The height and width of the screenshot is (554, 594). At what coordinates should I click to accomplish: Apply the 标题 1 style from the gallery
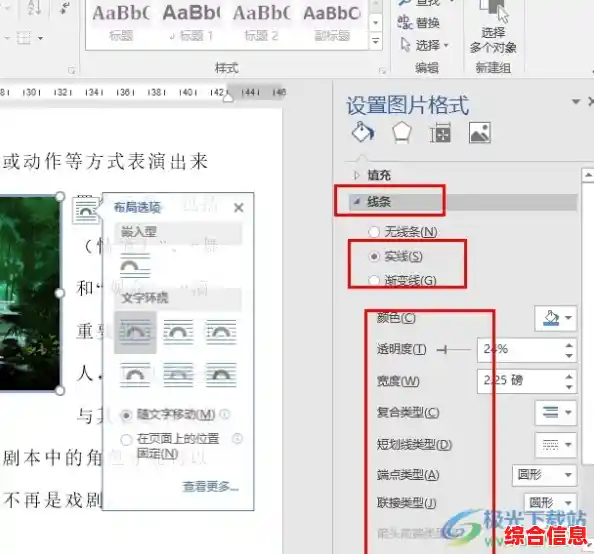click(x=191, y=23)
